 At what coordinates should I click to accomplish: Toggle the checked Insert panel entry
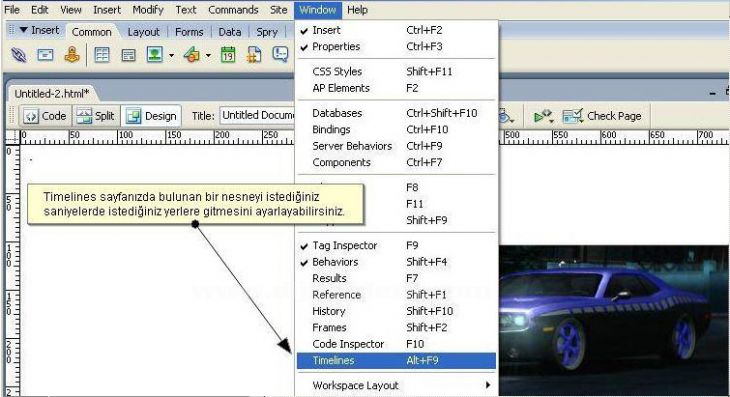coord(396,30)
